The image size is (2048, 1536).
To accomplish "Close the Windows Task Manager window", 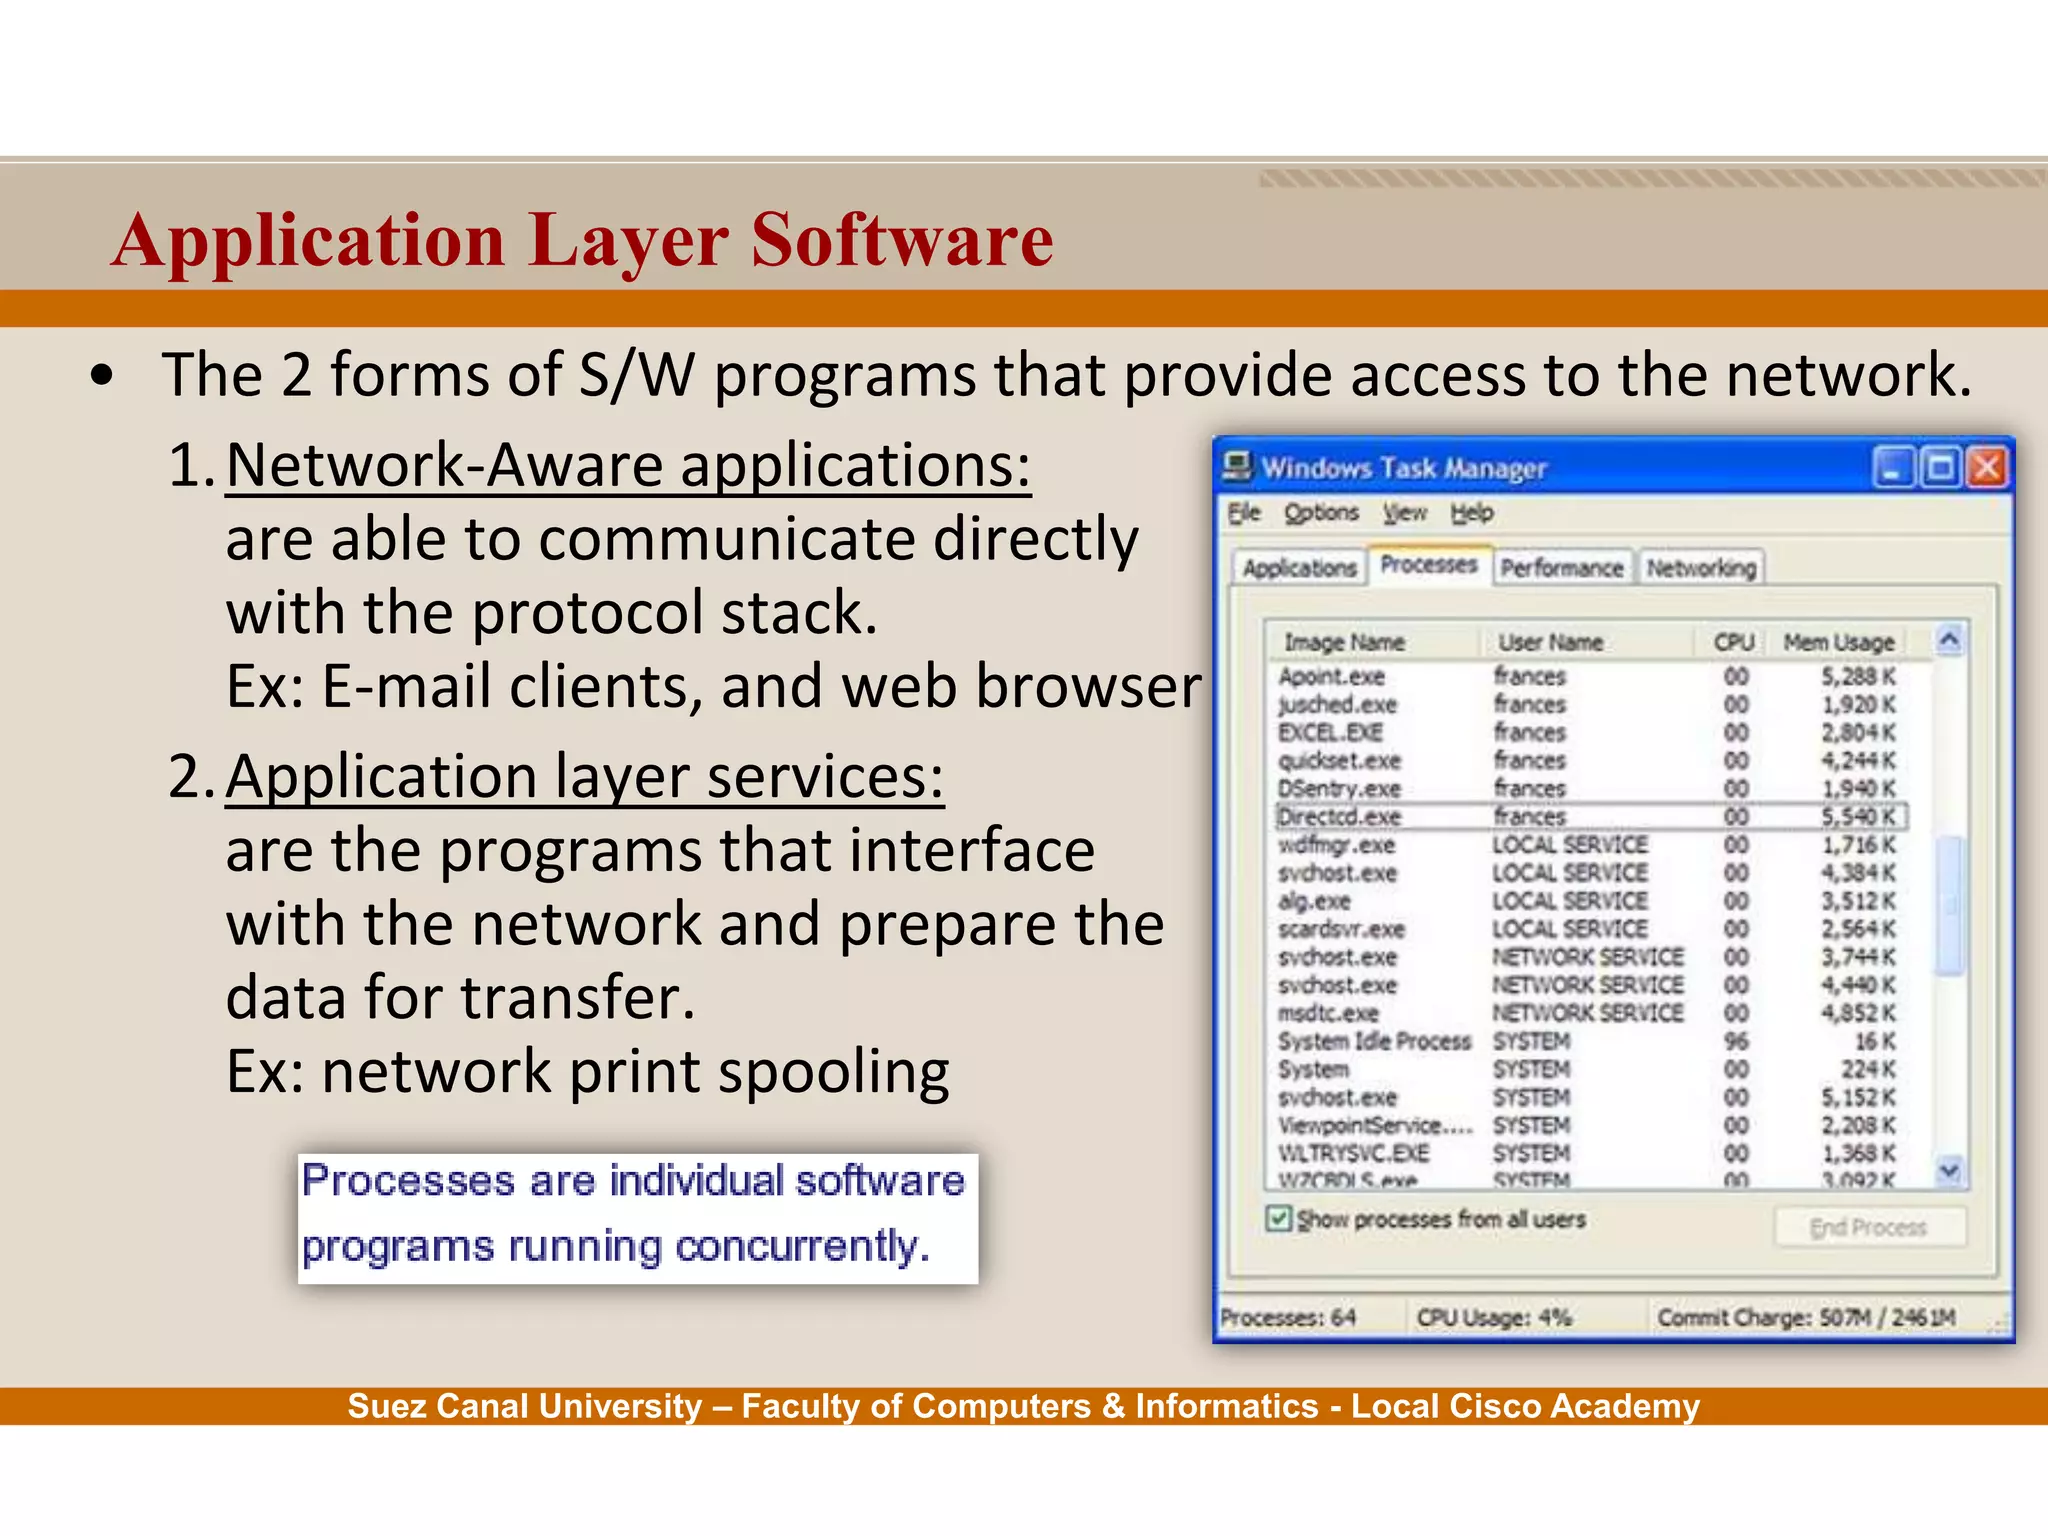I will pyautogui.click(x=1988, y=468).
